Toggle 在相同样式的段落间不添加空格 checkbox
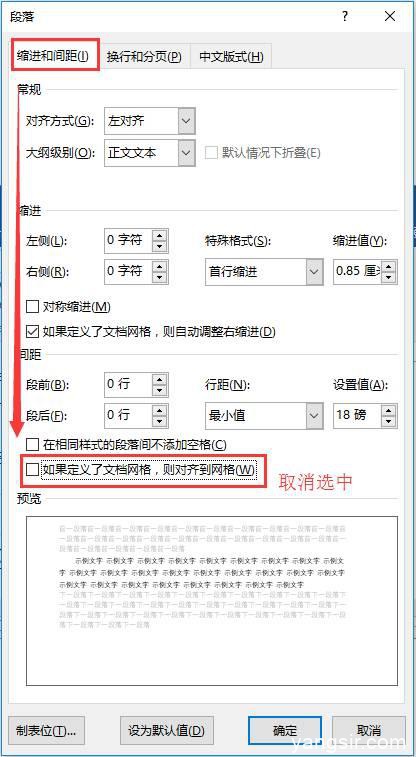 tap(32, 444)
